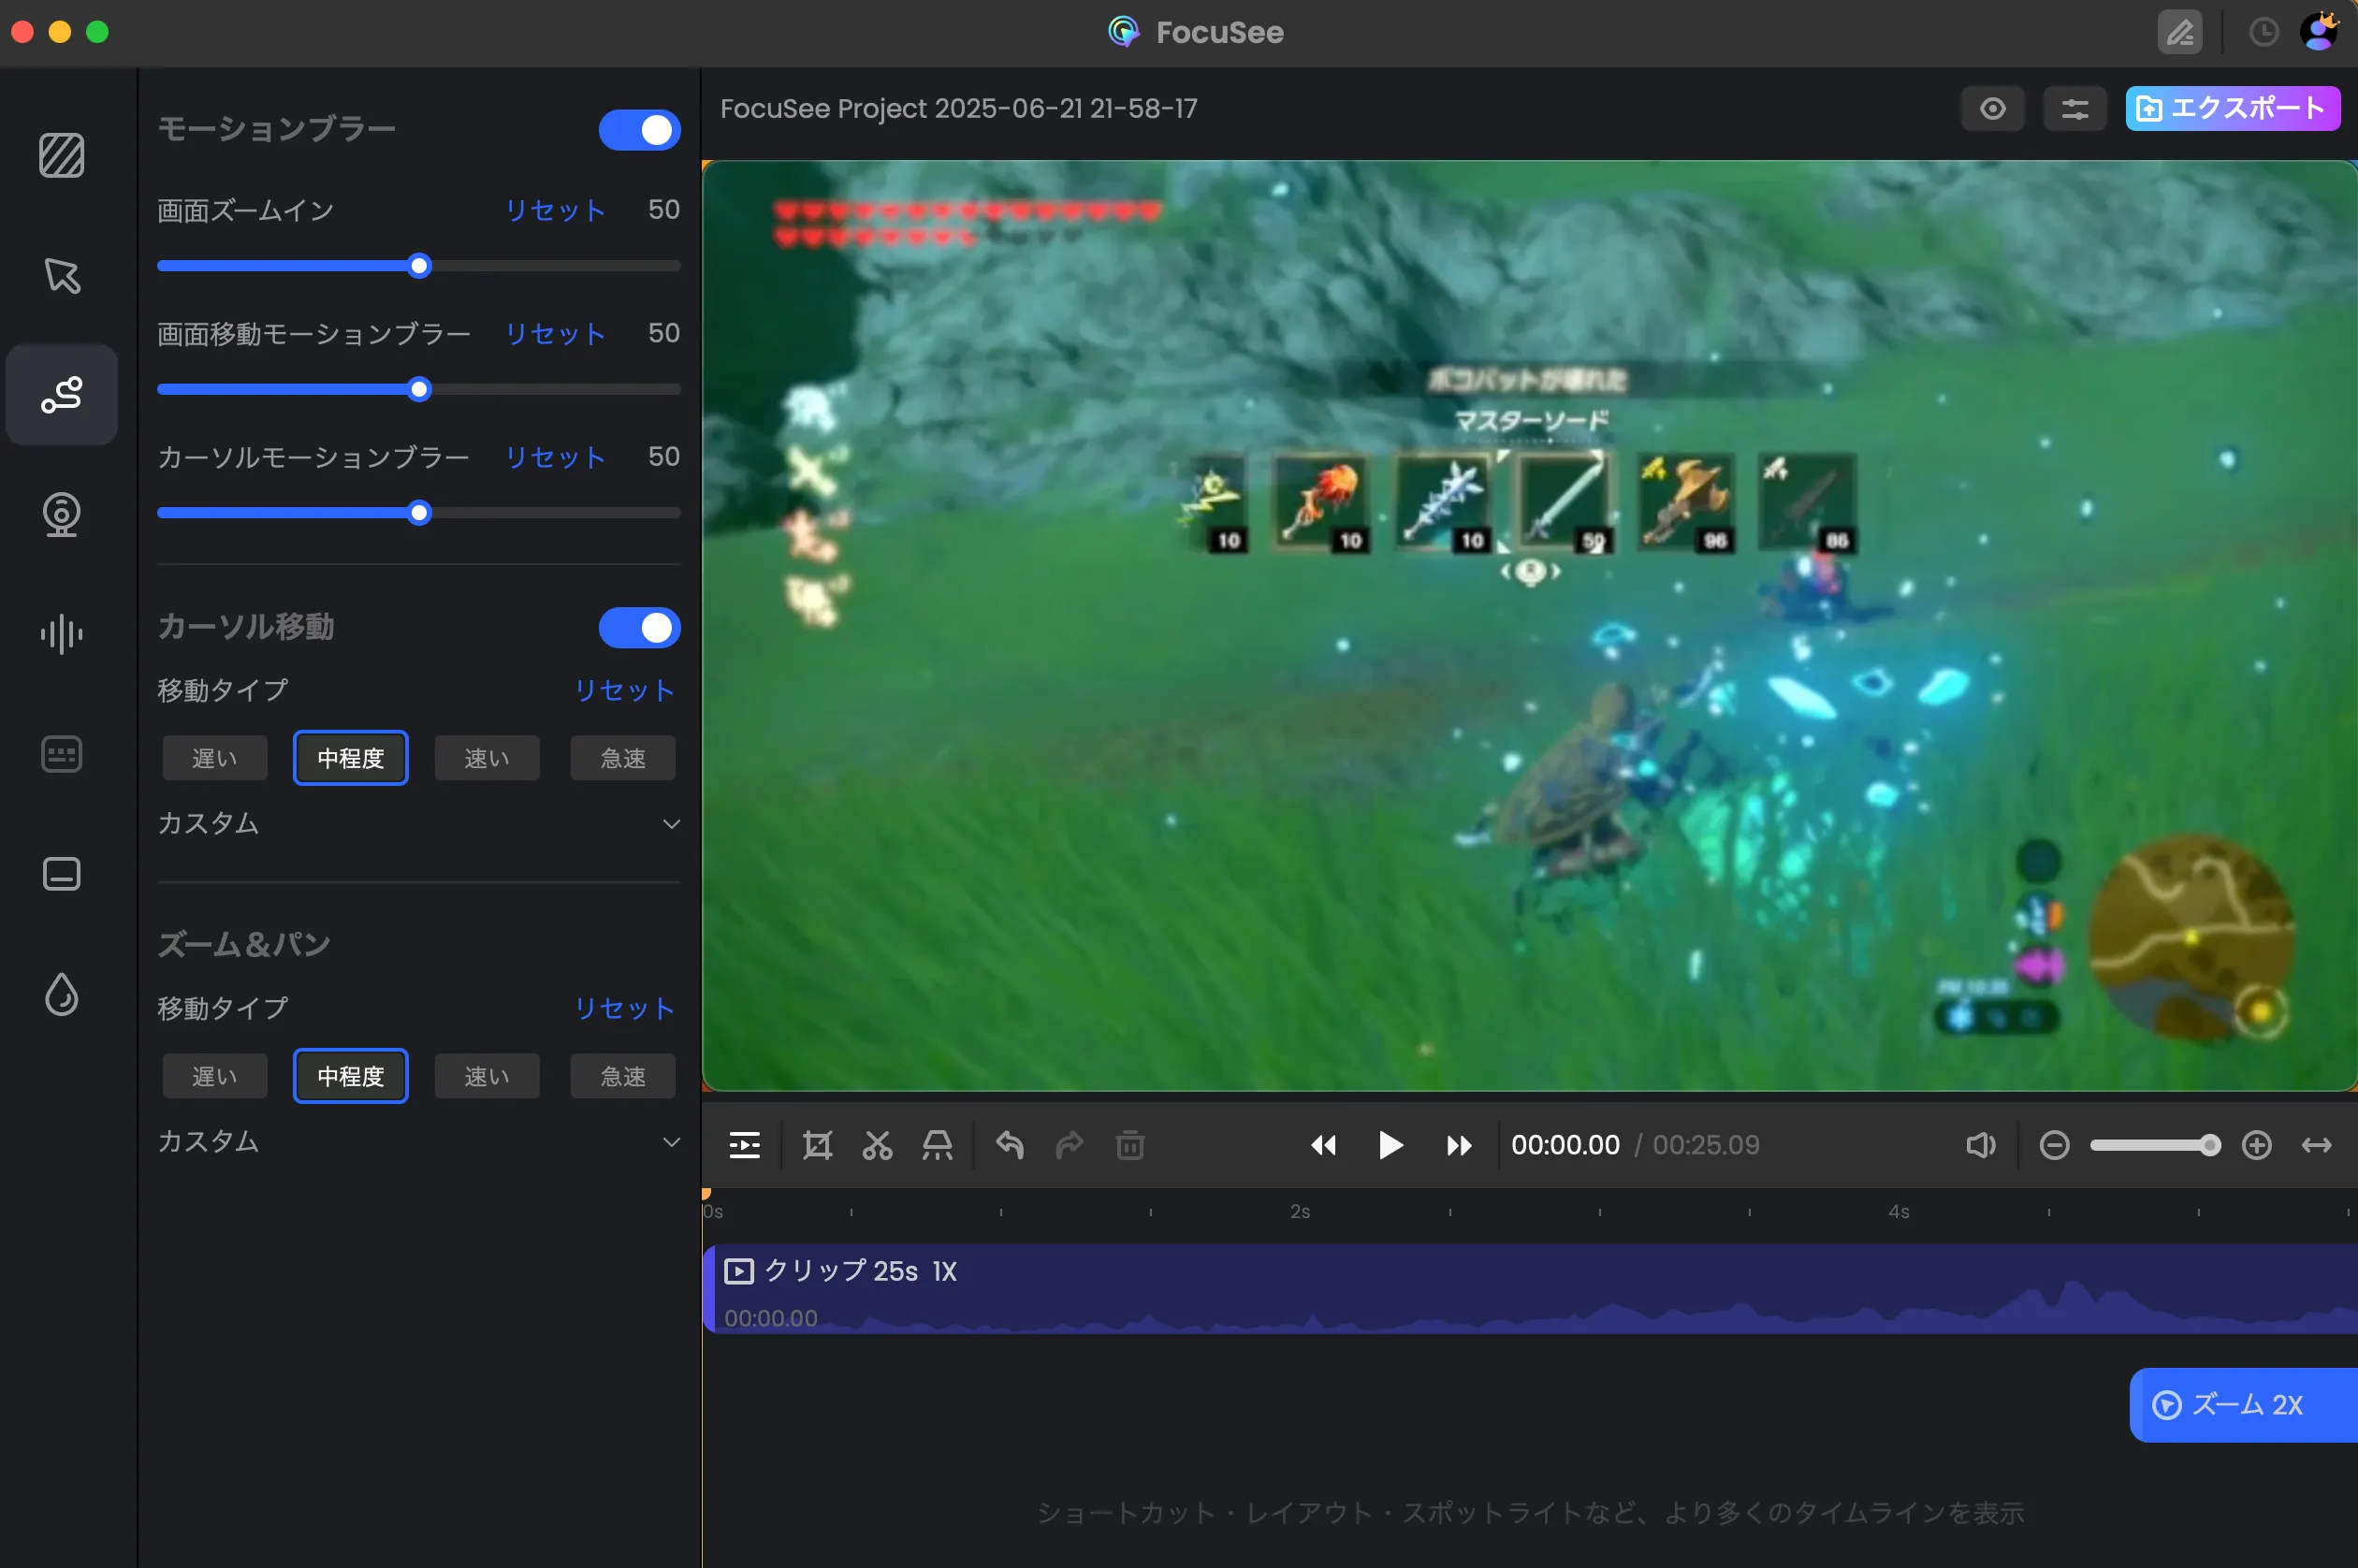The image size is (2358, 1568).
Task: Toggle モーションブラー switch
Action: (640, 130)
